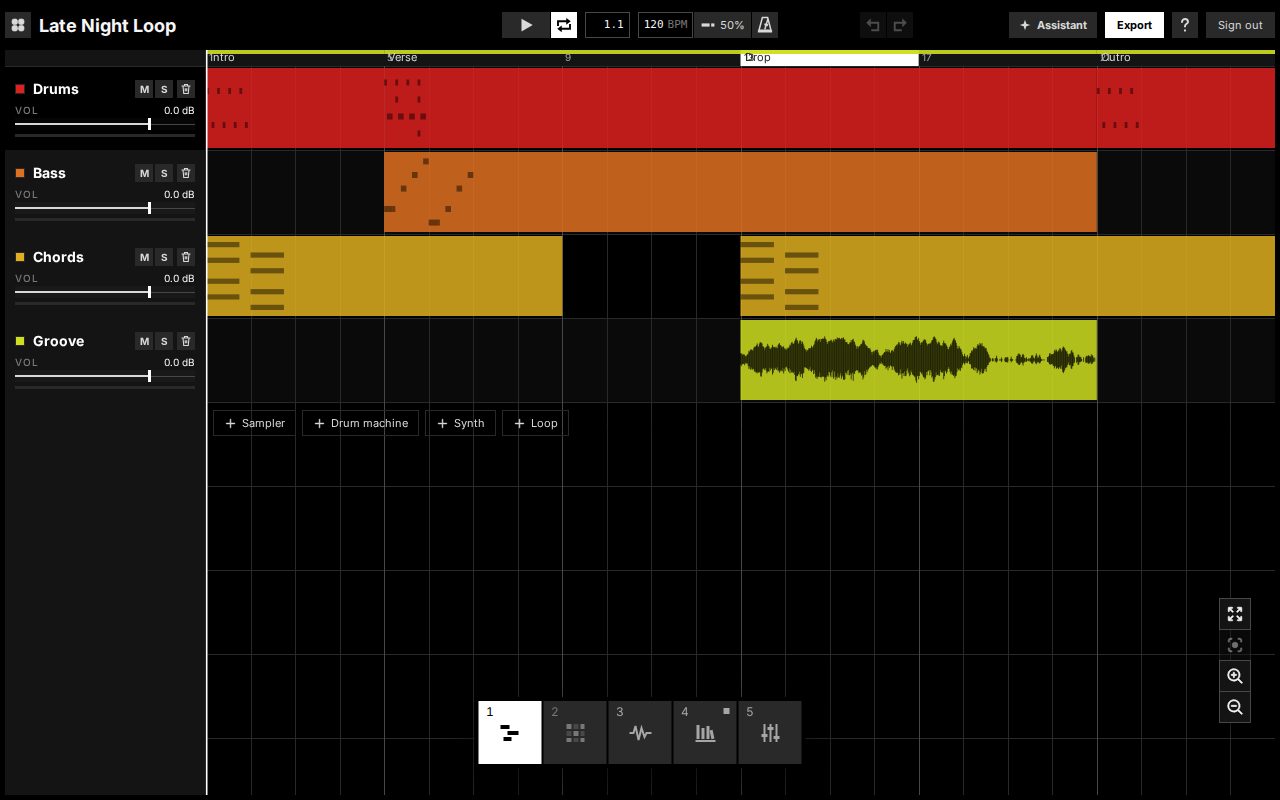Open the step sequencer tab 2
The height and width of the screenshot is (800, 1280).
pyautogui.click(x=575, y=732)
